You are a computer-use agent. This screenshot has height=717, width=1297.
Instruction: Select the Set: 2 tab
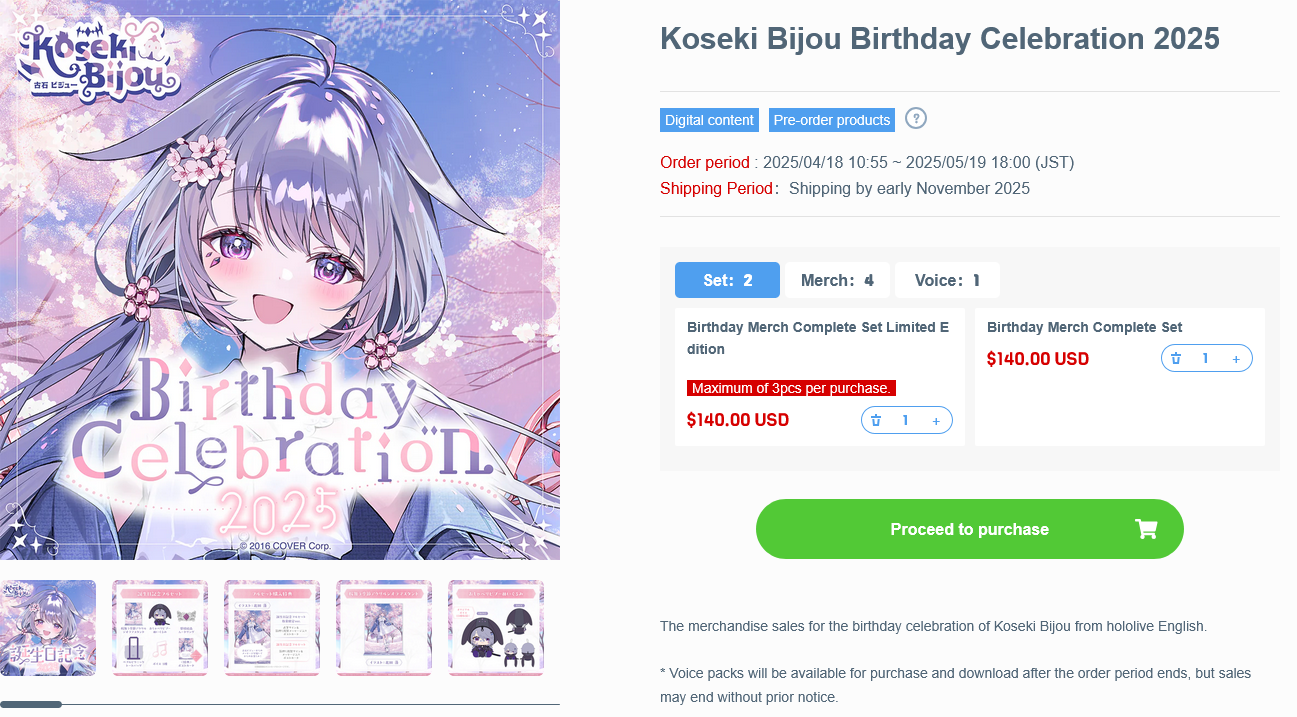[727, 280]
